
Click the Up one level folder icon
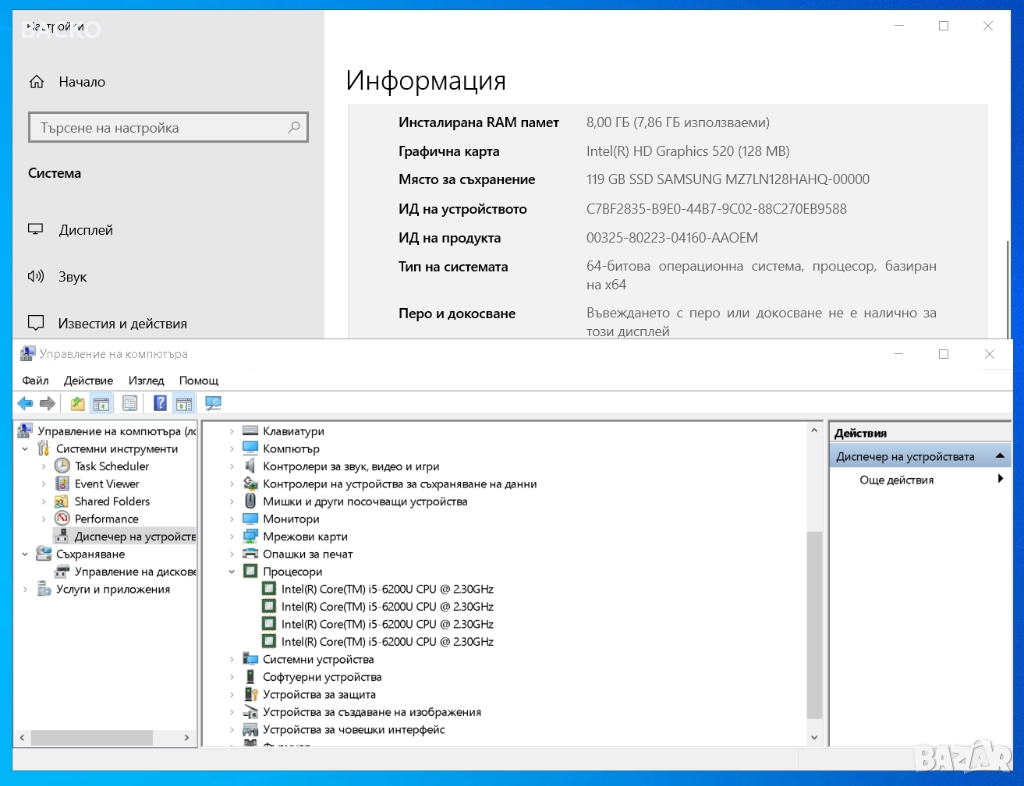pyautogui.click(x=77, y=403)
